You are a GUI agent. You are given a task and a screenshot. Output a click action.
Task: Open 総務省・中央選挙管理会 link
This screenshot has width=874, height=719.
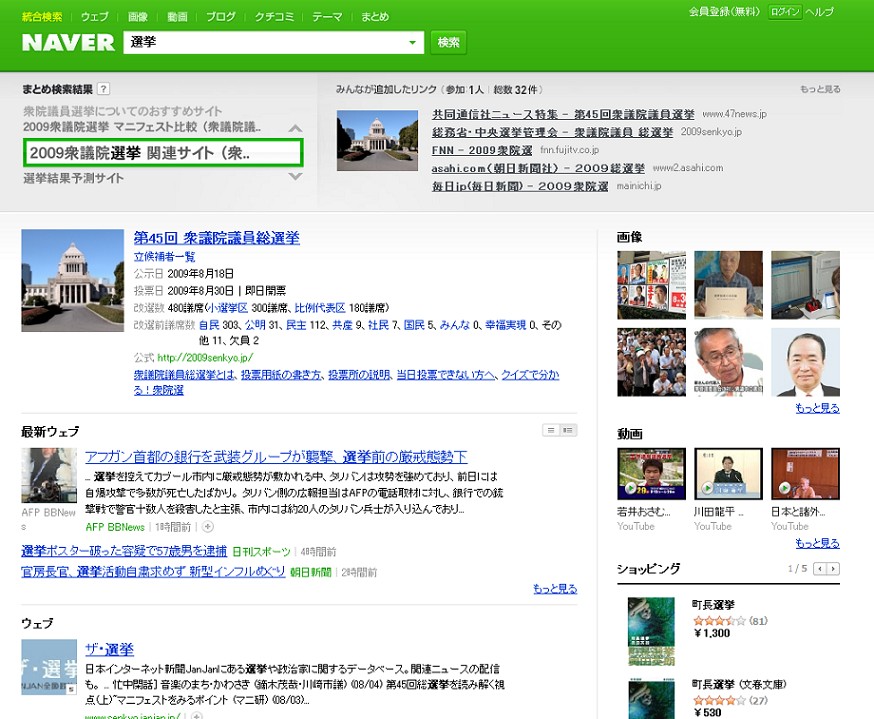coord(552,132)
